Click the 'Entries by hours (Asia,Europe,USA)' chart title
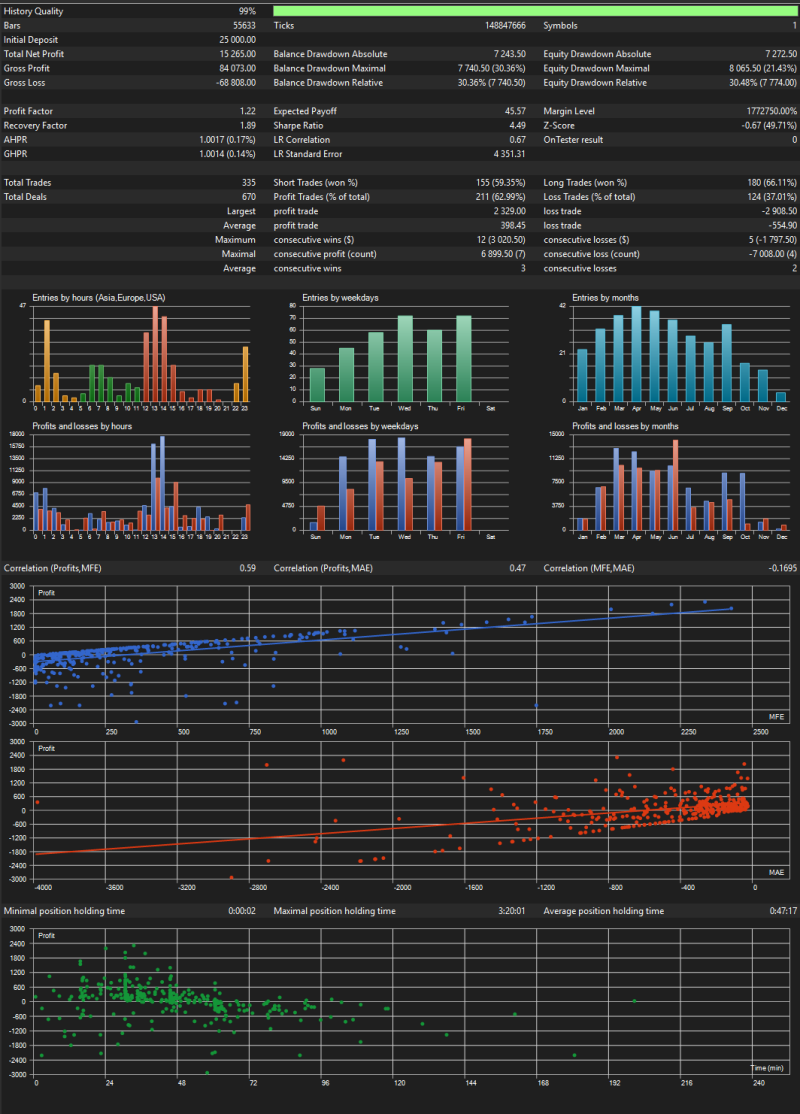 point(99,298)
